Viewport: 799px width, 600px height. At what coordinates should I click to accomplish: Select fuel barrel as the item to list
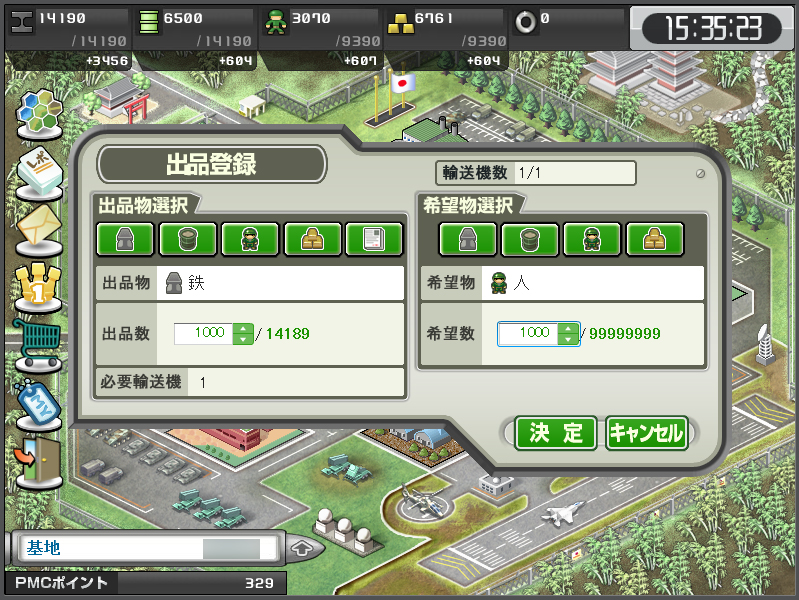188,239
